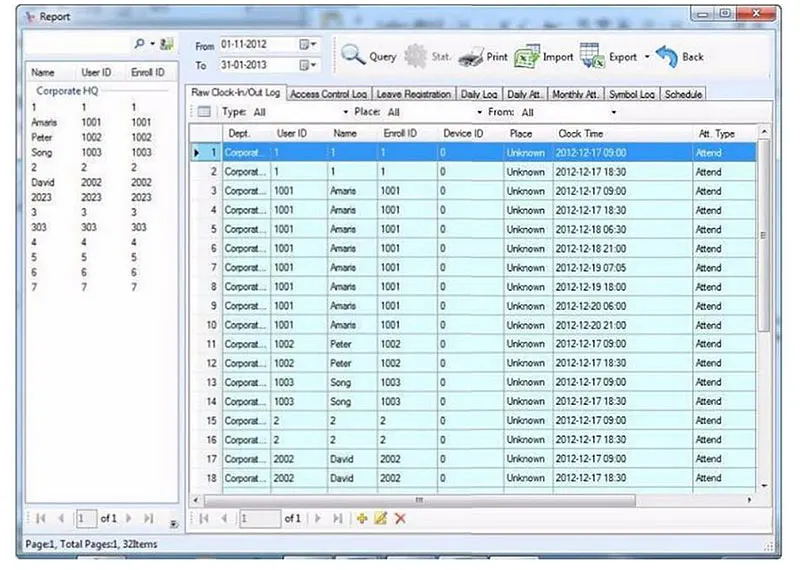Image resolution: width=800 pixels, height=570 pixels.
Task: Go to last page in log pager
Action: click(x=337, y=518)
